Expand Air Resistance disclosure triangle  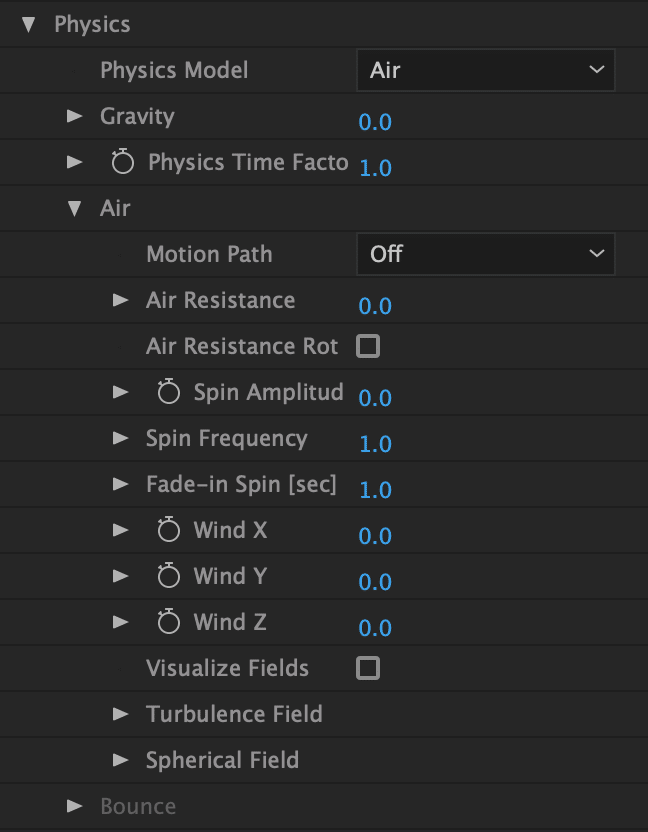[121, 300]
